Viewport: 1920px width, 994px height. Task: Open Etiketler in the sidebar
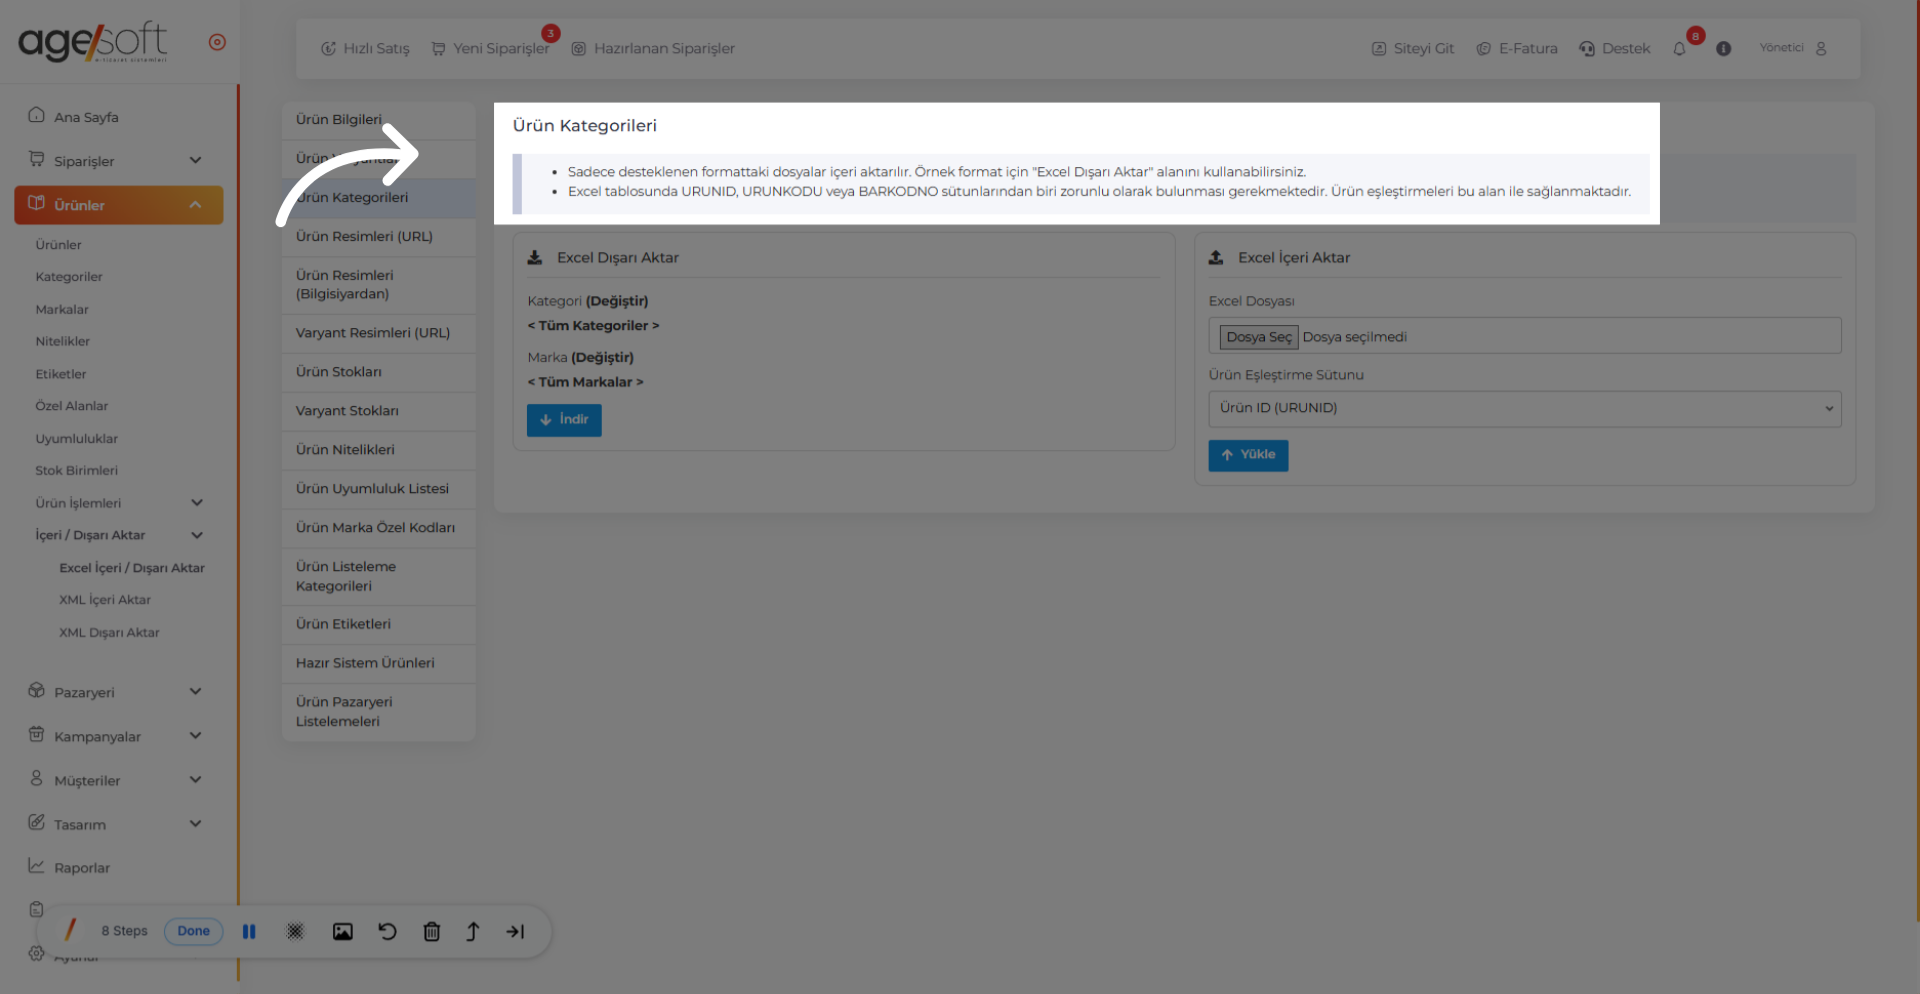click(61, 374)
